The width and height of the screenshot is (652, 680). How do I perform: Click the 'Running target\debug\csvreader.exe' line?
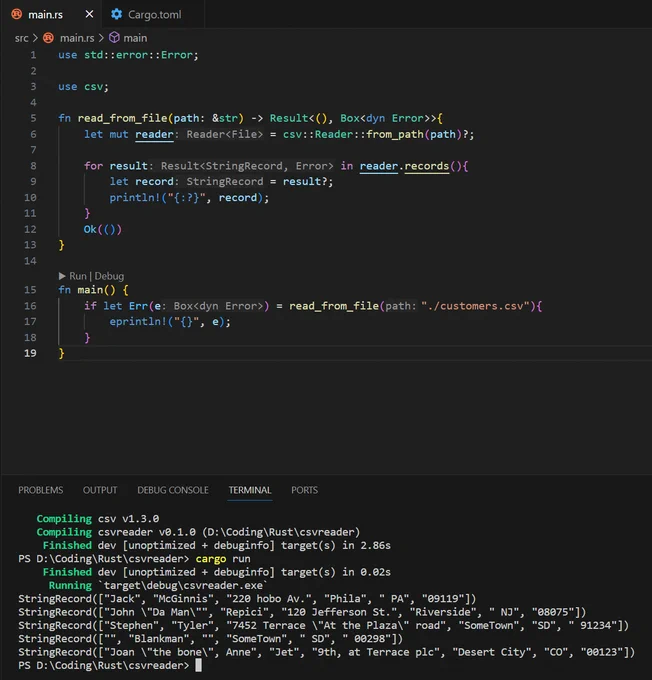tap(158, 585)
